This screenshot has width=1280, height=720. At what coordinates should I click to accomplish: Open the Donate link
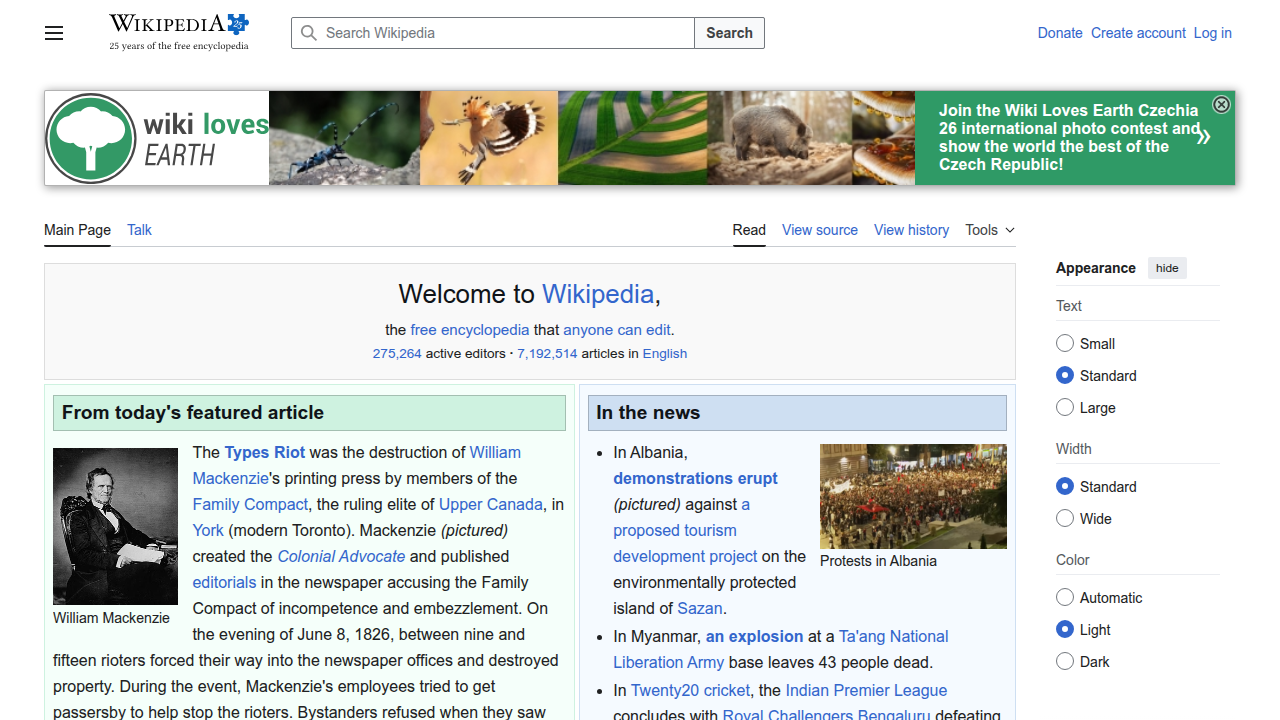pyautogui.click(x=1060, y=33)
